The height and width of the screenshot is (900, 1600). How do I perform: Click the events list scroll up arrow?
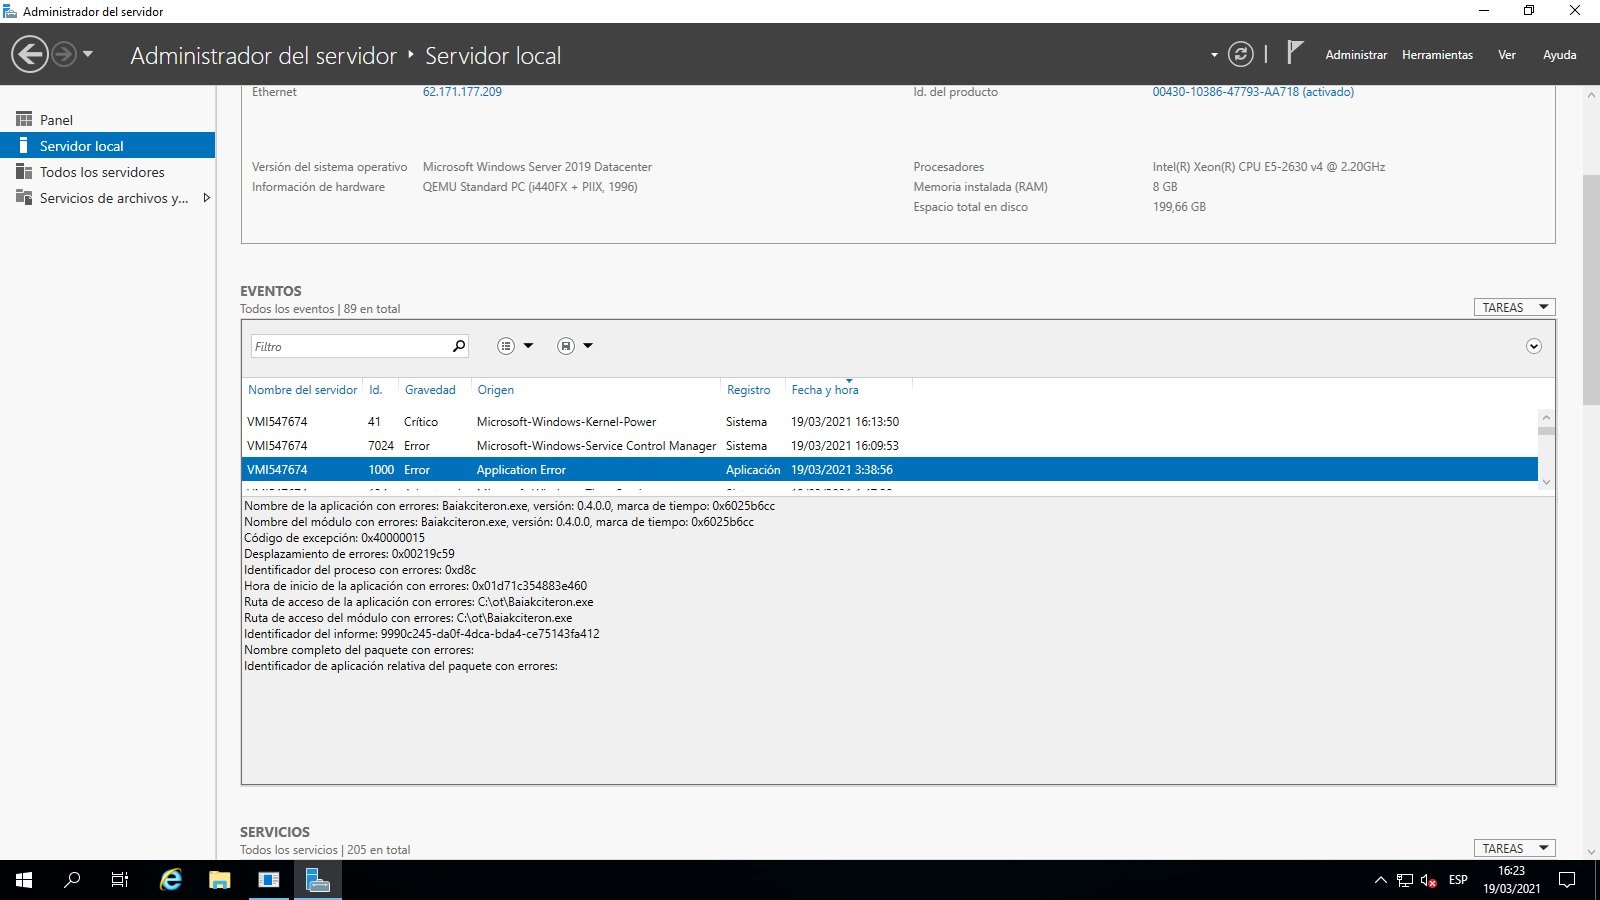coord(1546,417)
